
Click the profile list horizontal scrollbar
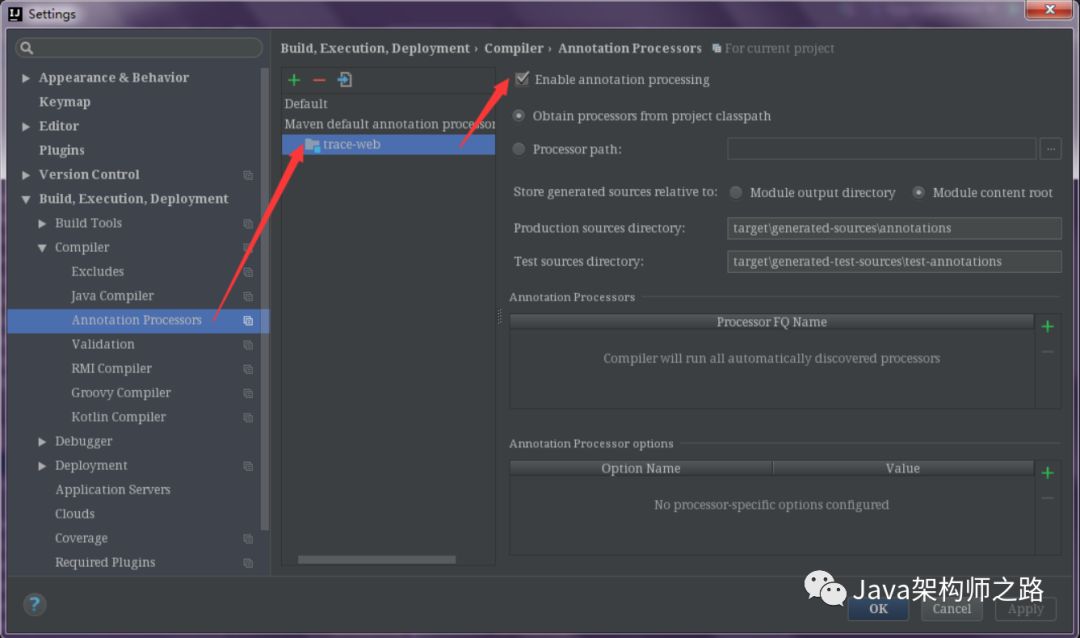pyautogui.click(x=376, y=559)
